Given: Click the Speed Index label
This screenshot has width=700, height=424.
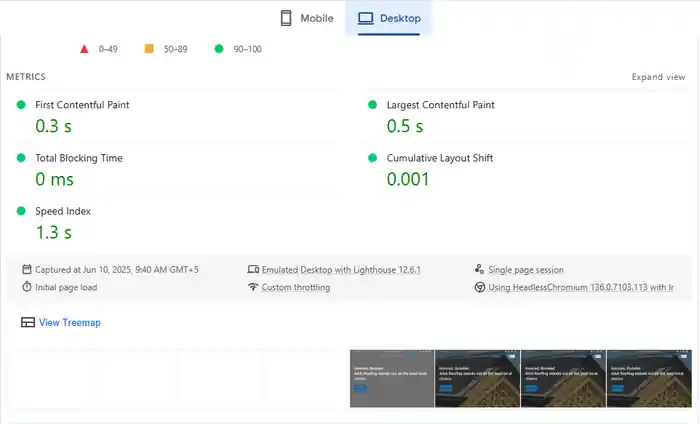Looking at the screenshot, I should tap(63, 211).
